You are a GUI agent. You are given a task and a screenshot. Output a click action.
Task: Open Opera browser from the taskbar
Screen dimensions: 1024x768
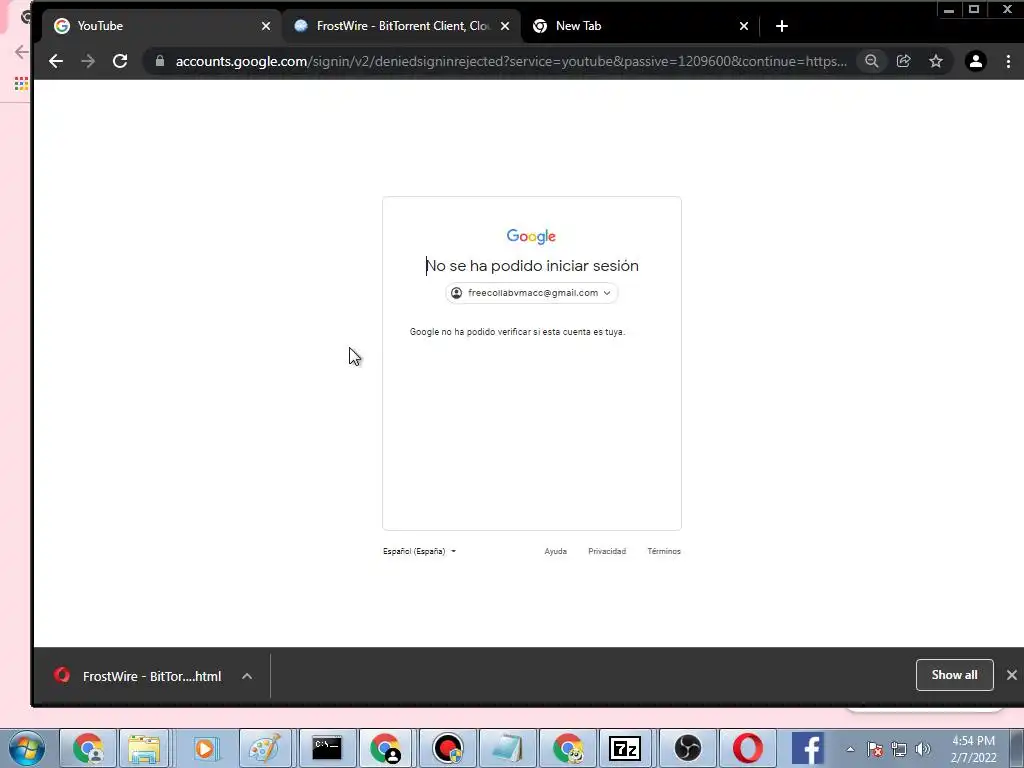pos(748,748)
